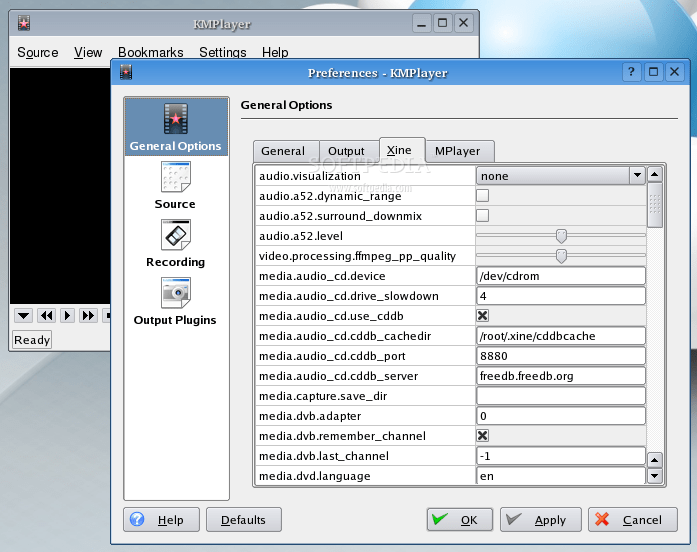
Task: Click the Help button in Preferences
Action: pos(161,520)
